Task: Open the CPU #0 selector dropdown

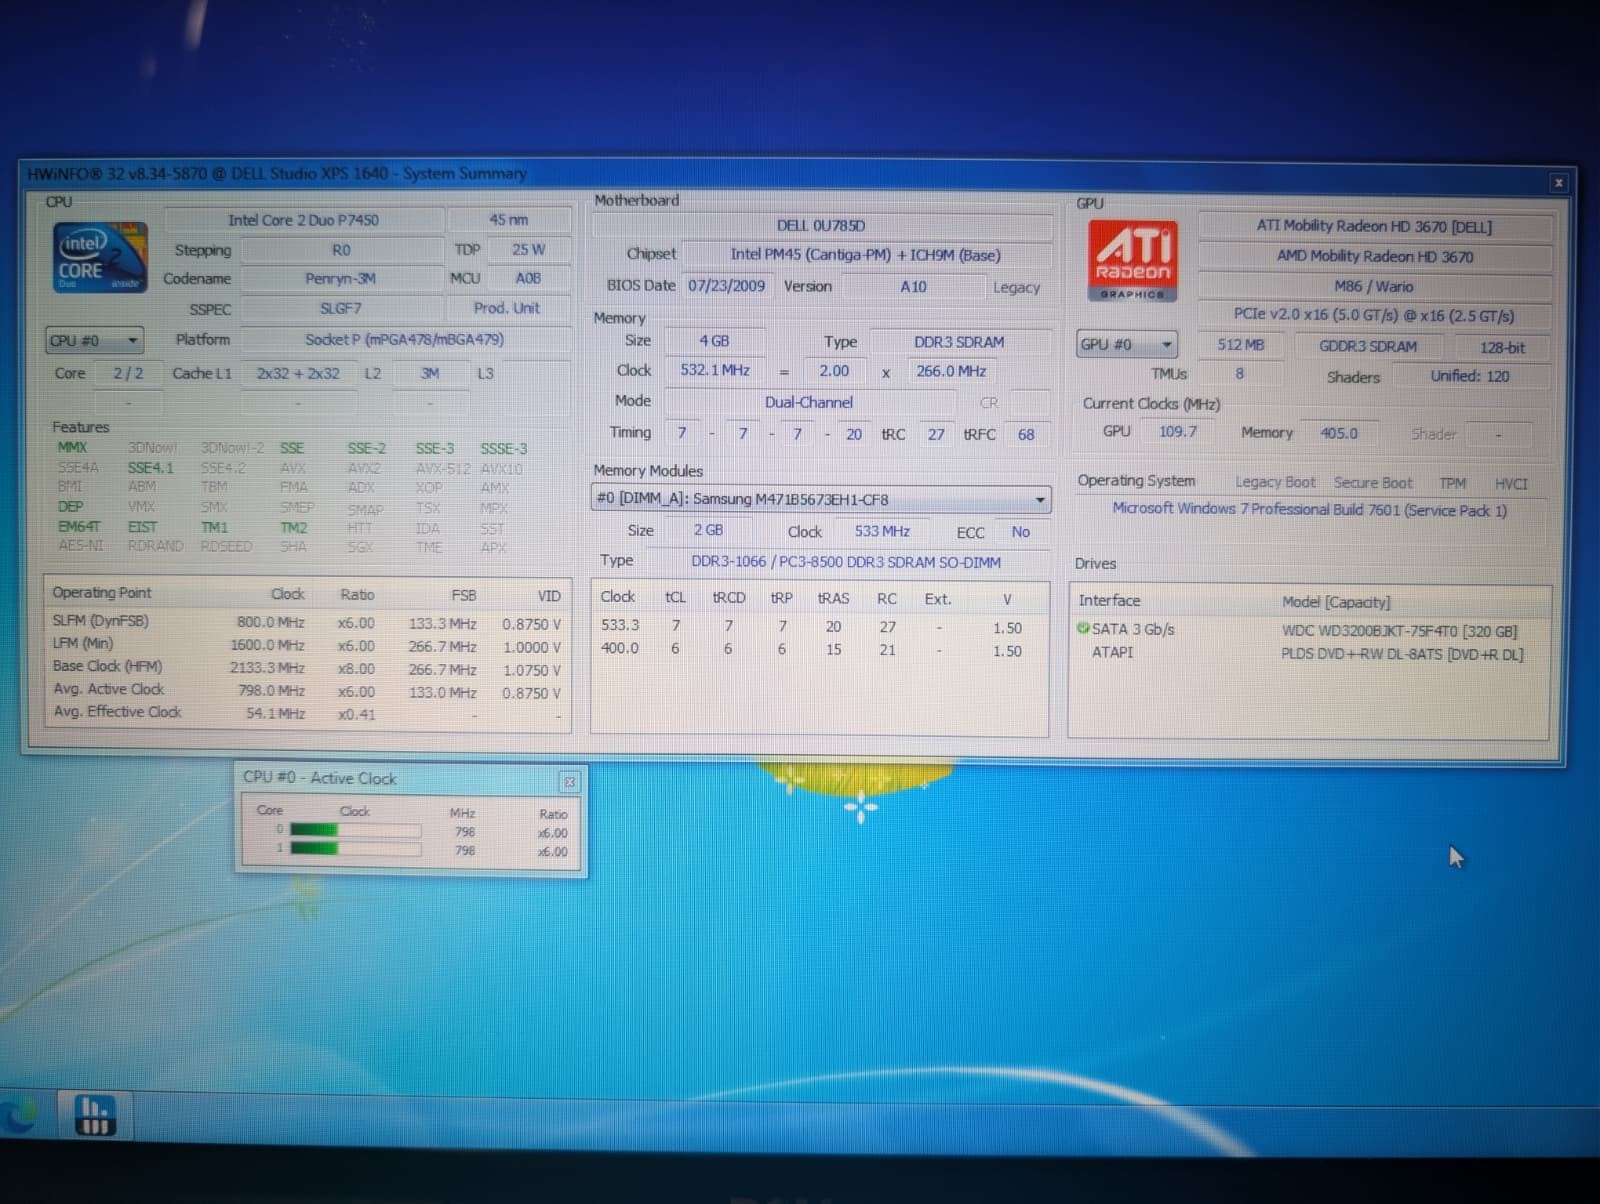Action: tap(94, 341)
